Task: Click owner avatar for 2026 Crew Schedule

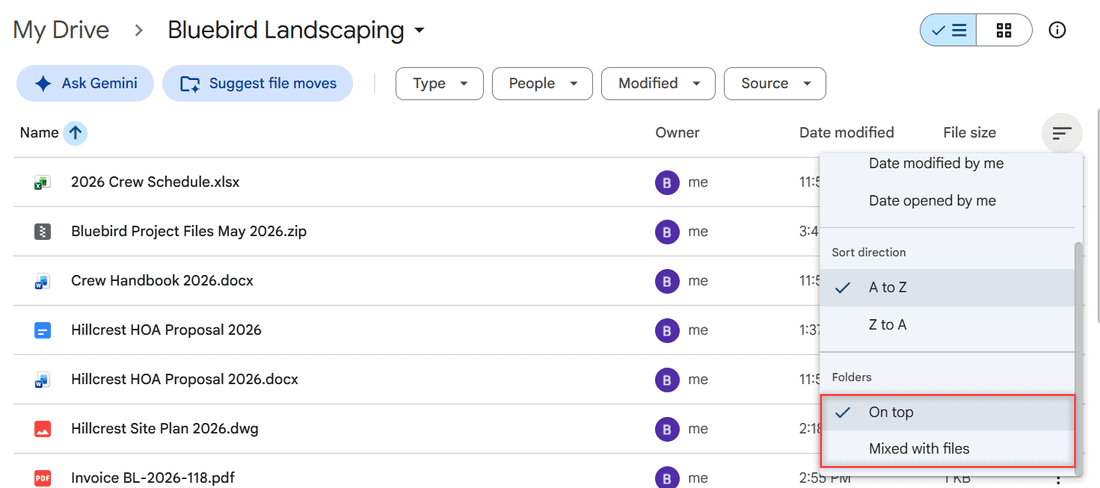Action: click(666, 182)
